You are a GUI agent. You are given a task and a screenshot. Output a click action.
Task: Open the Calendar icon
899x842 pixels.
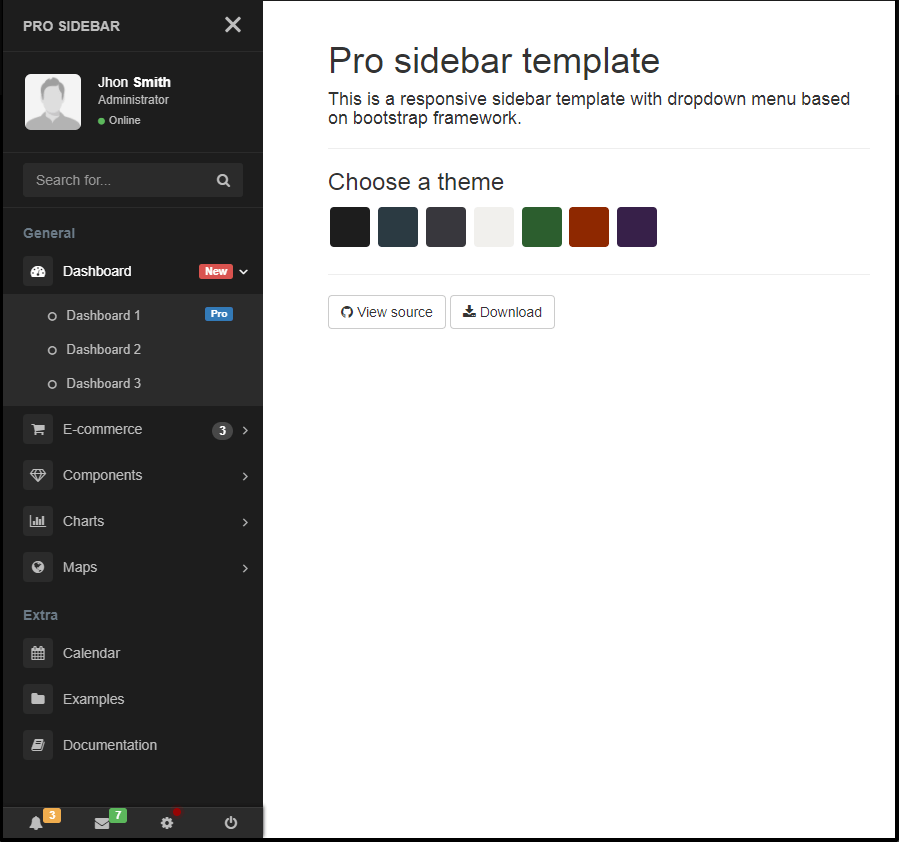click(x=37, y=653)
